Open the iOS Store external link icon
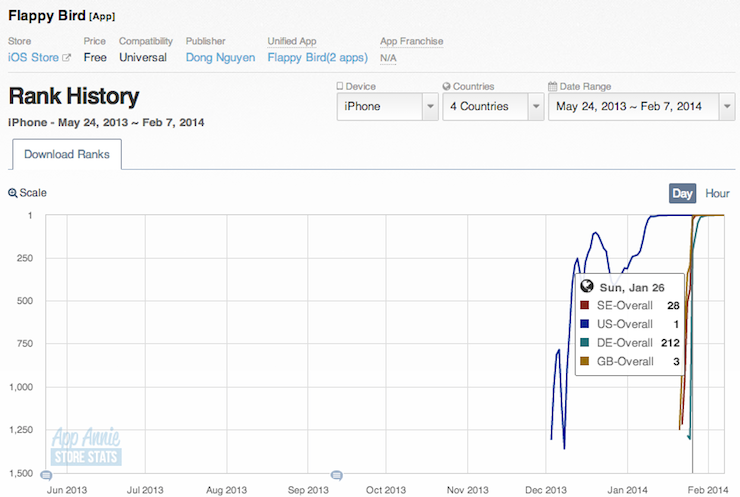Image resolution: width=740 pixels, height=497 pixels. (67, 58)
